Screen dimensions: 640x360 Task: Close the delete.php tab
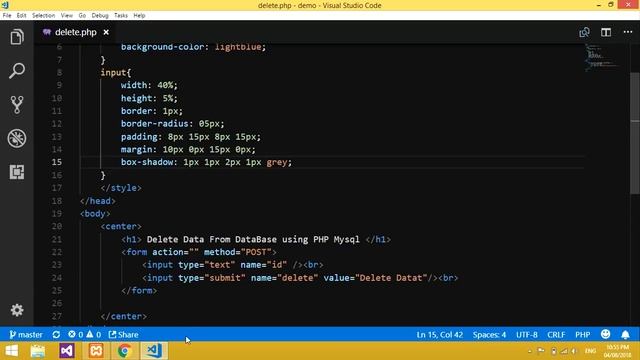pyautogui.click(x=106, y=32)
